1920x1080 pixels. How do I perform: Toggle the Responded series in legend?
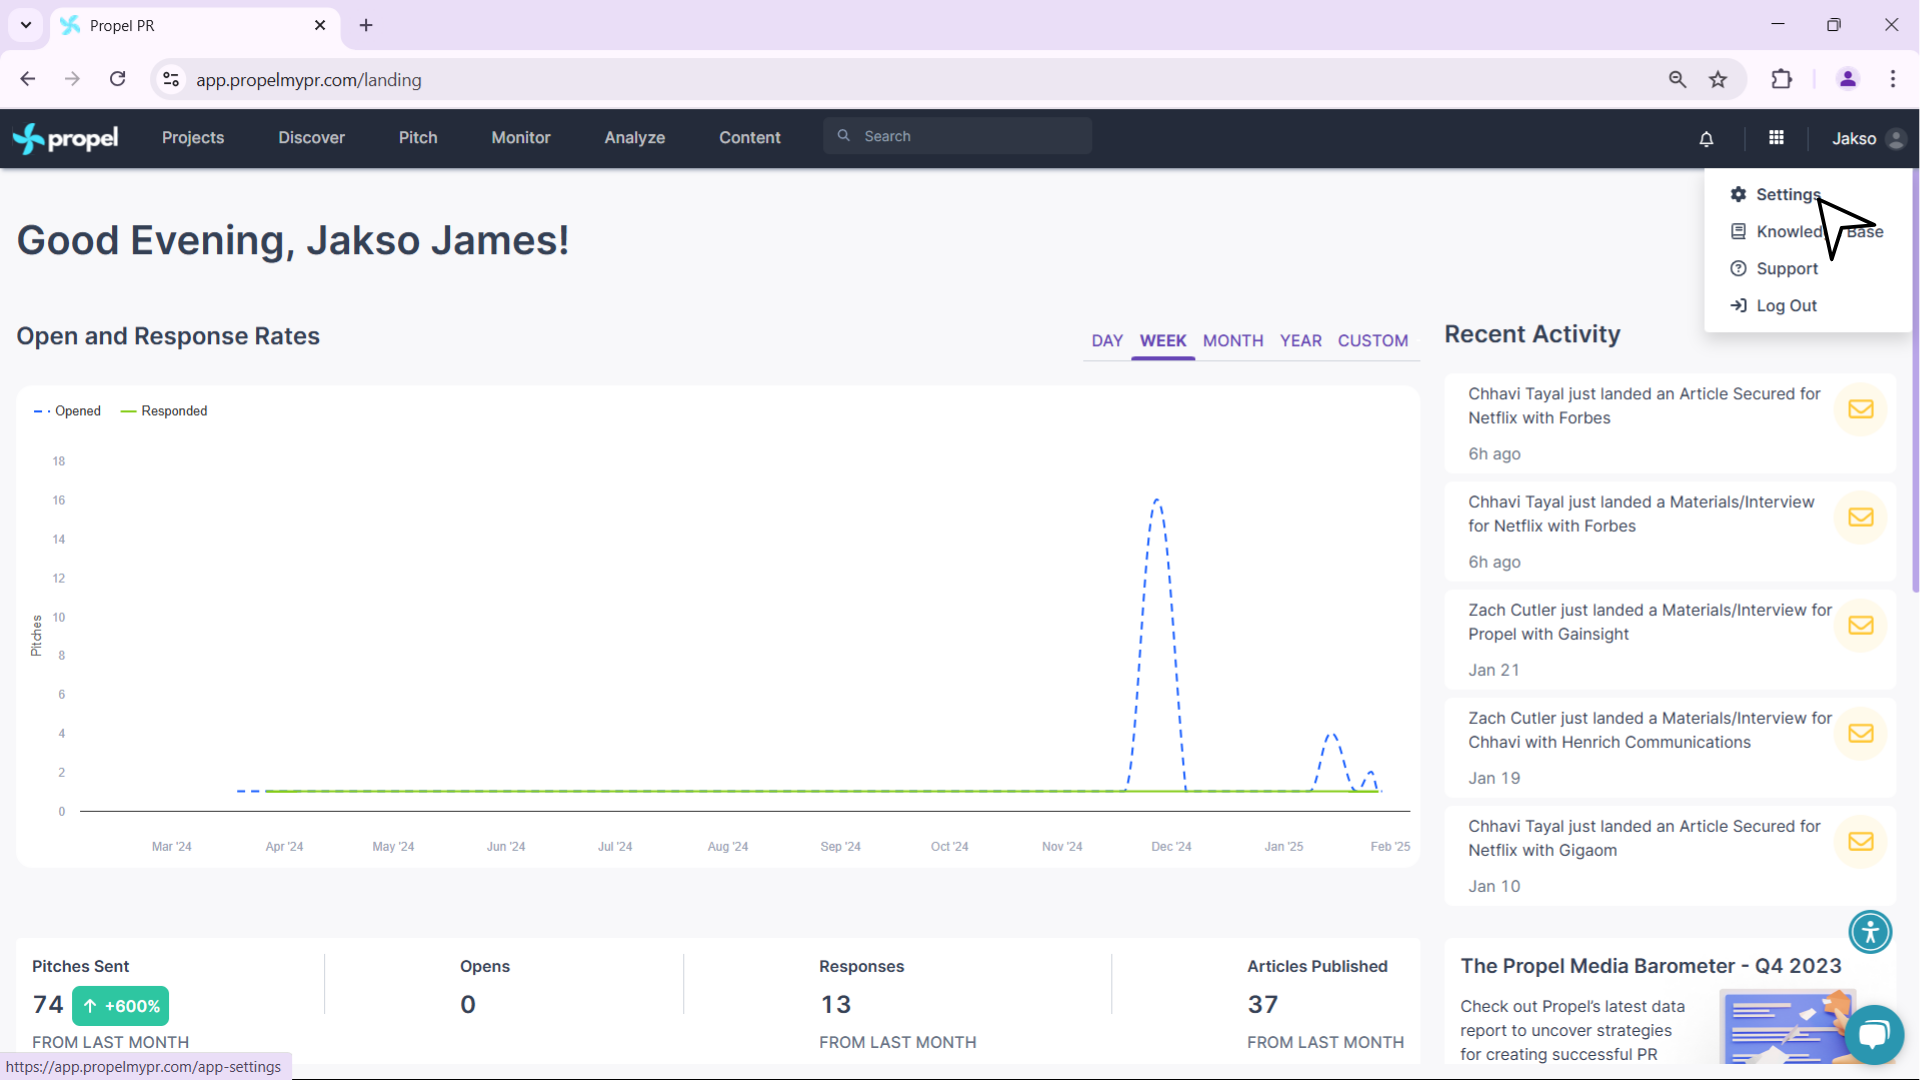coord(164,411)
